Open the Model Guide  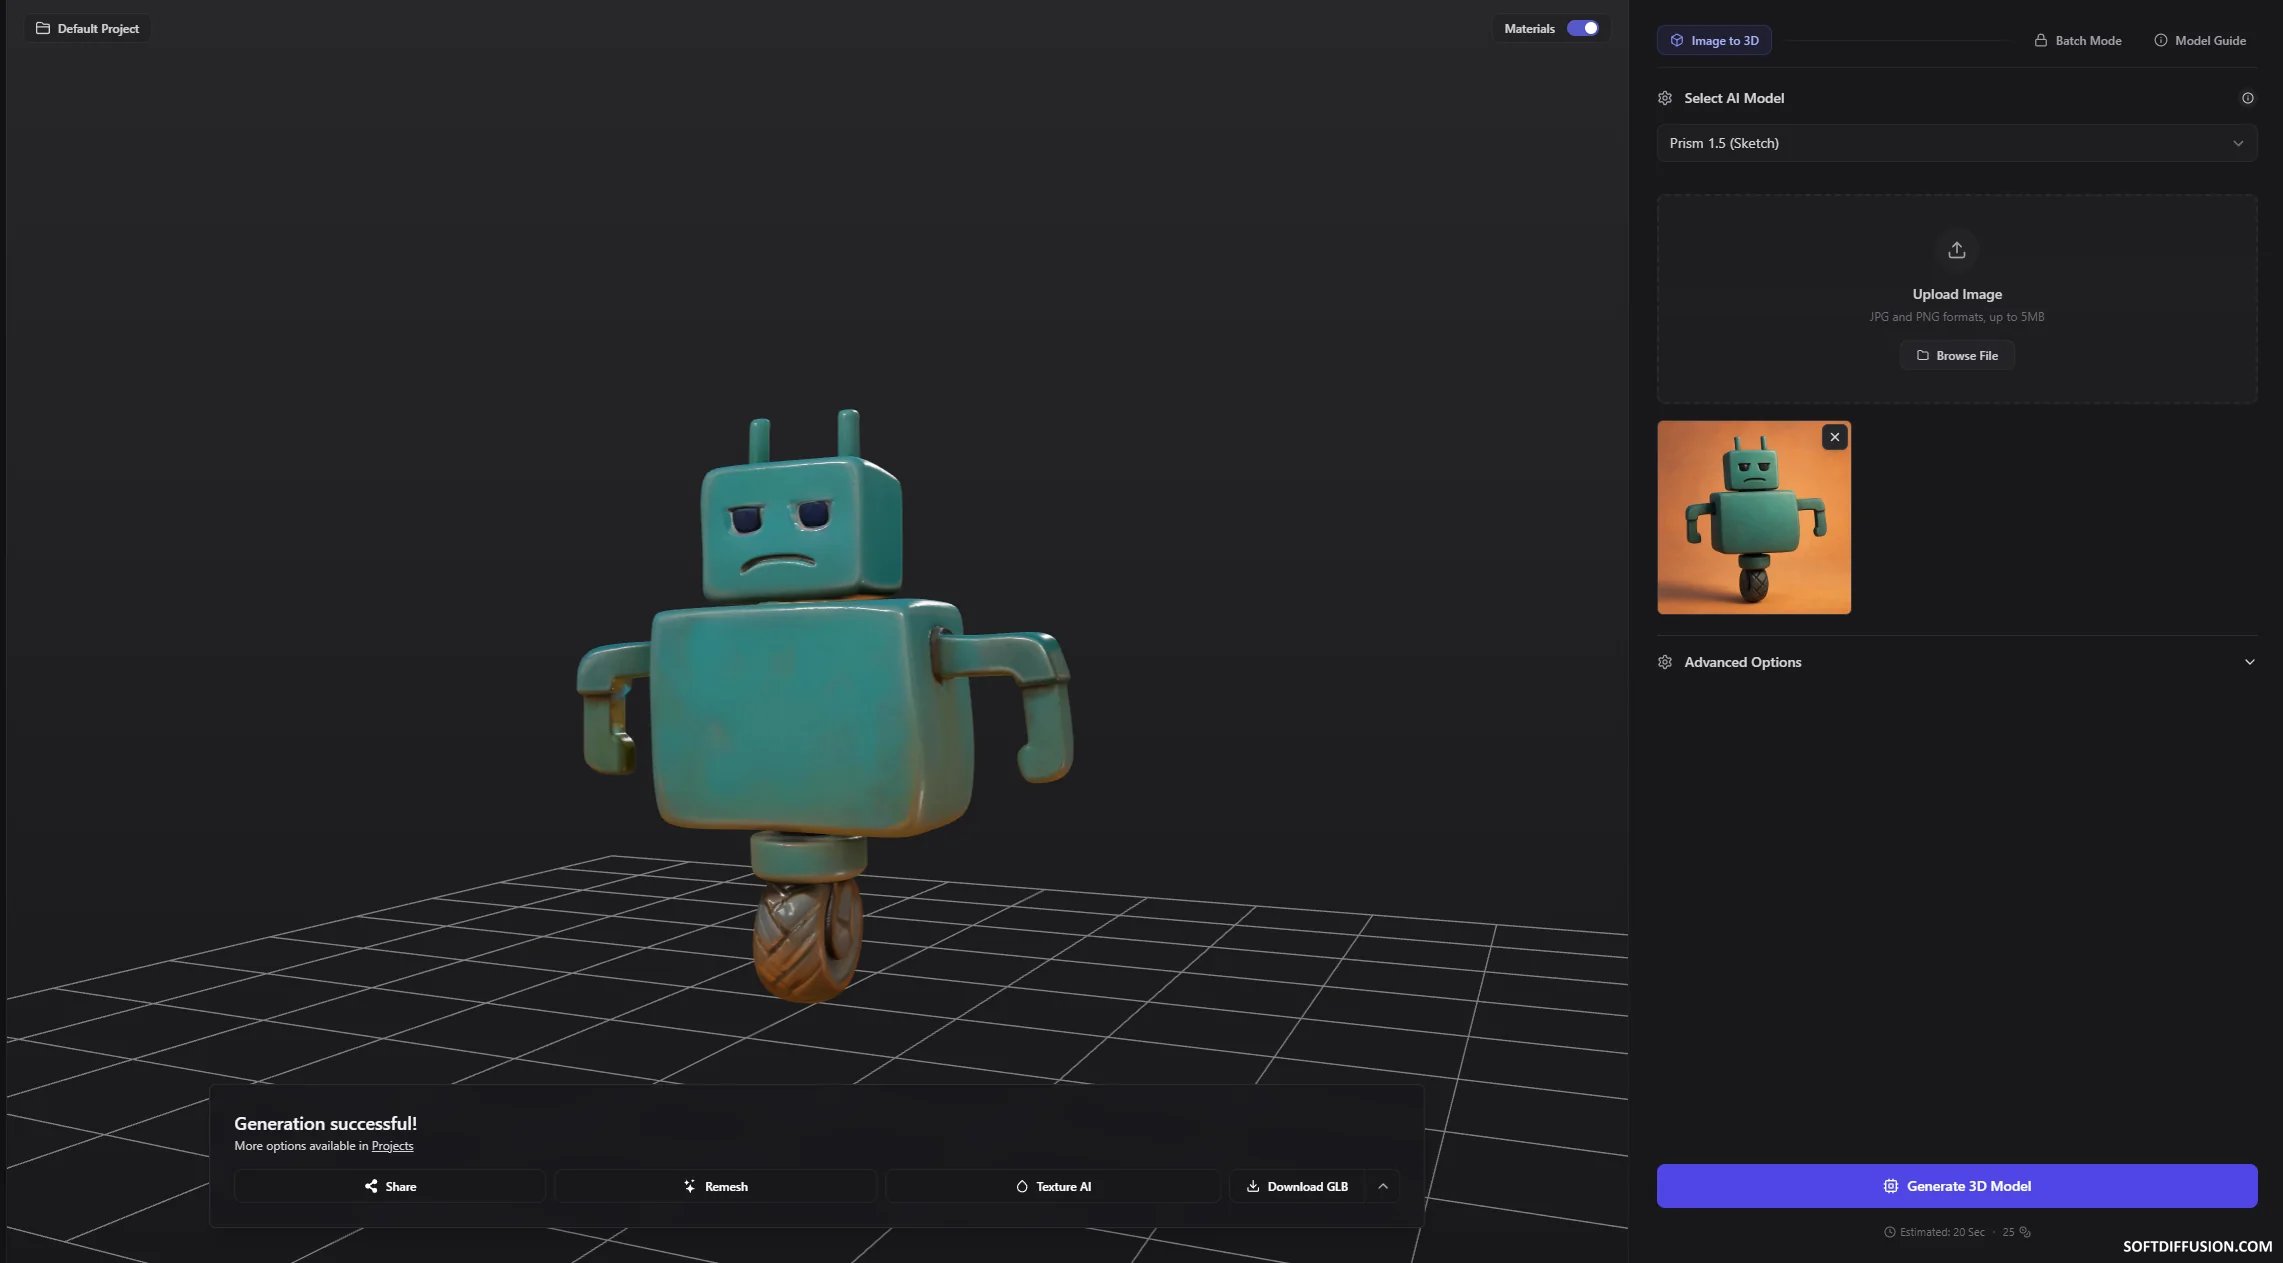click(2199, 40)
